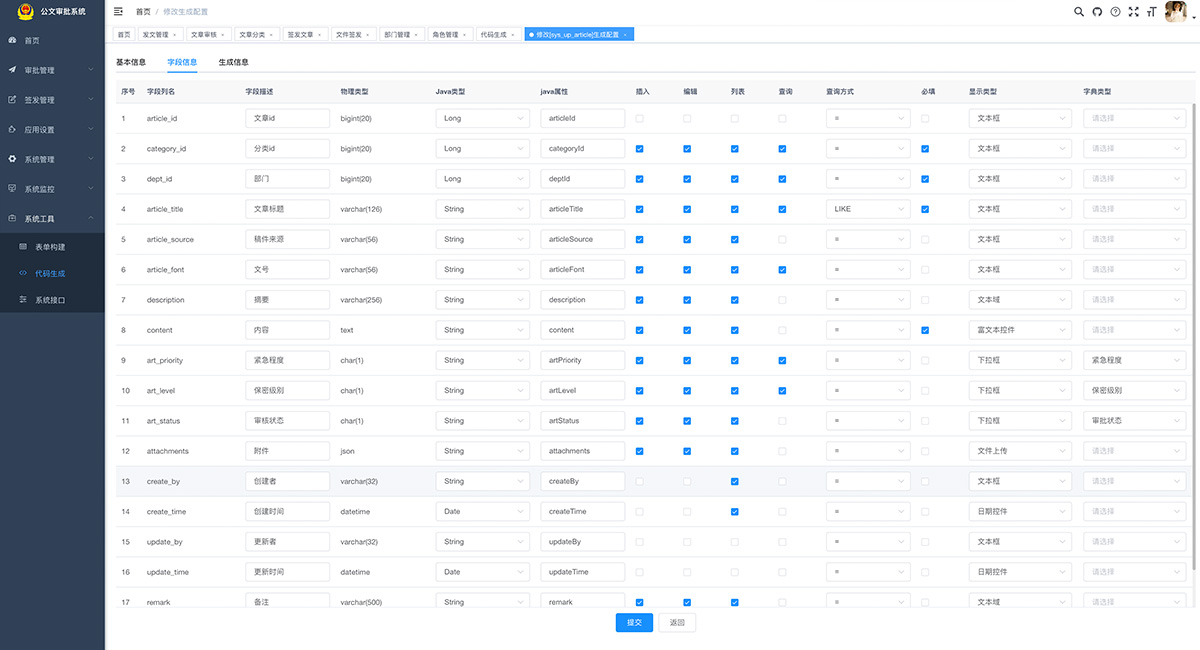The width and height of the screenshot is (1200, 650).
Task: Toggle fullscreen mode icon
Action: 1133,12
